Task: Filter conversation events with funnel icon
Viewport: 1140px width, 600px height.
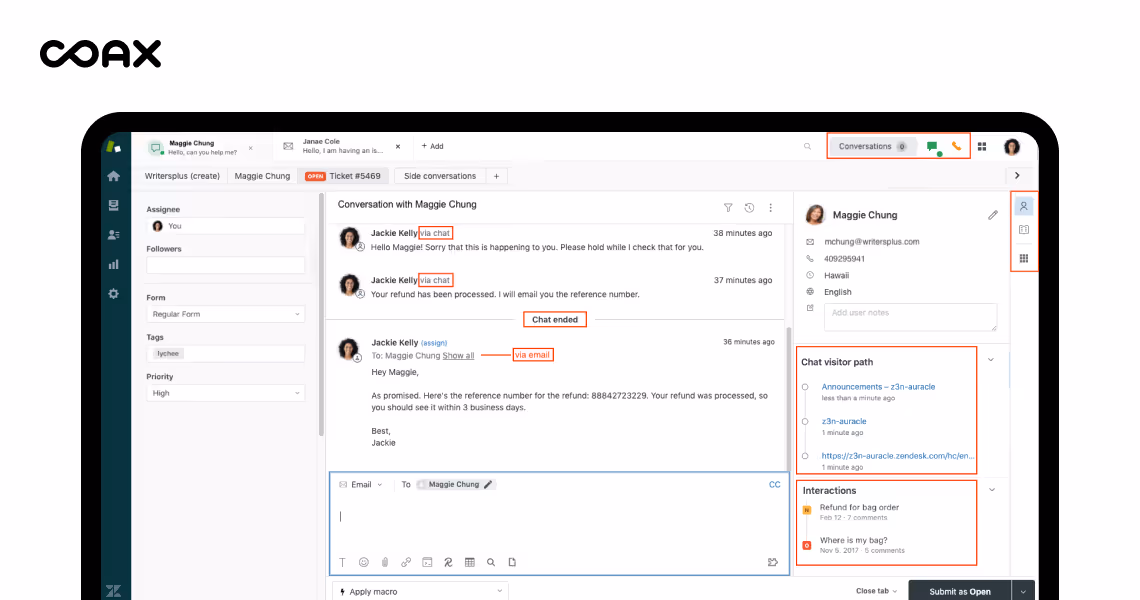Action: click(x=728, y=208)
